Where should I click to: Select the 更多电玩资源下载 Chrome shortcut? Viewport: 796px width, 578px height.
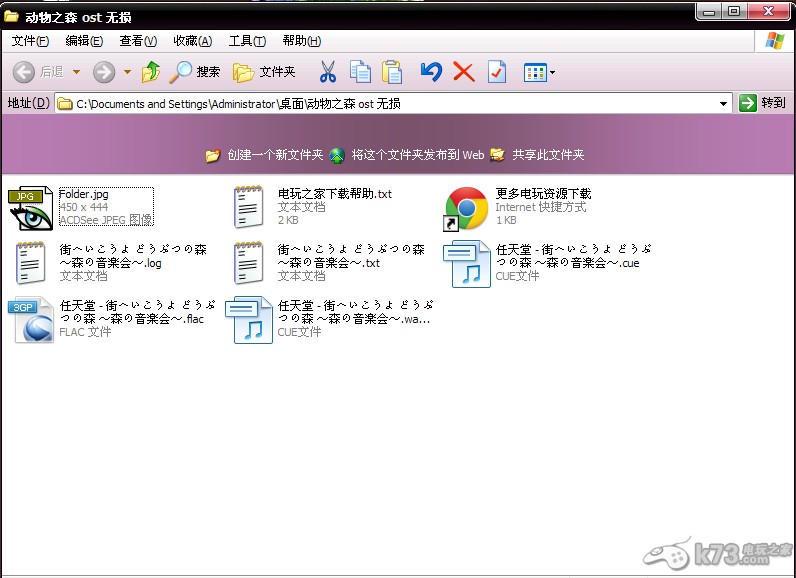click(x=543, y=194)
